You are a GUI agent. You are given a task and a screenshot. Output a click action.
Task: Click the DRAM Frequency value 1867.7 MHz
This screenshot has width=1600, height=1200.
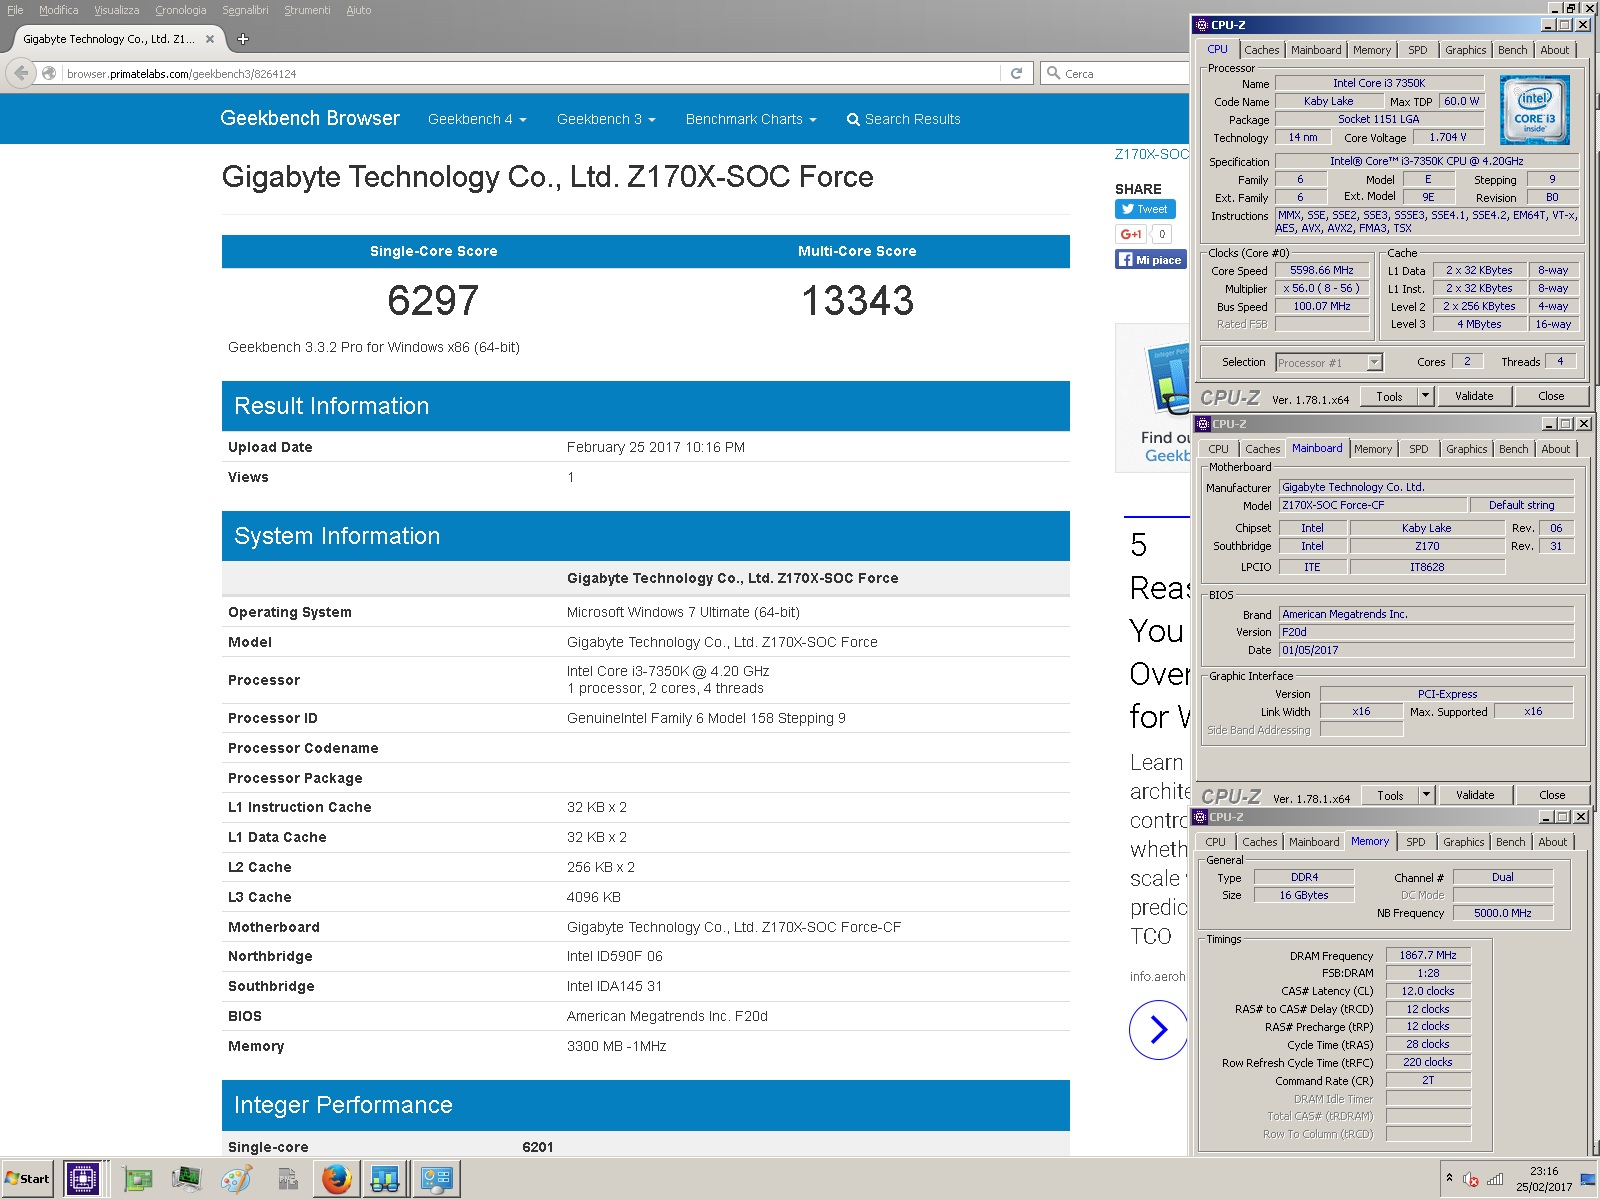point(1428,955)
